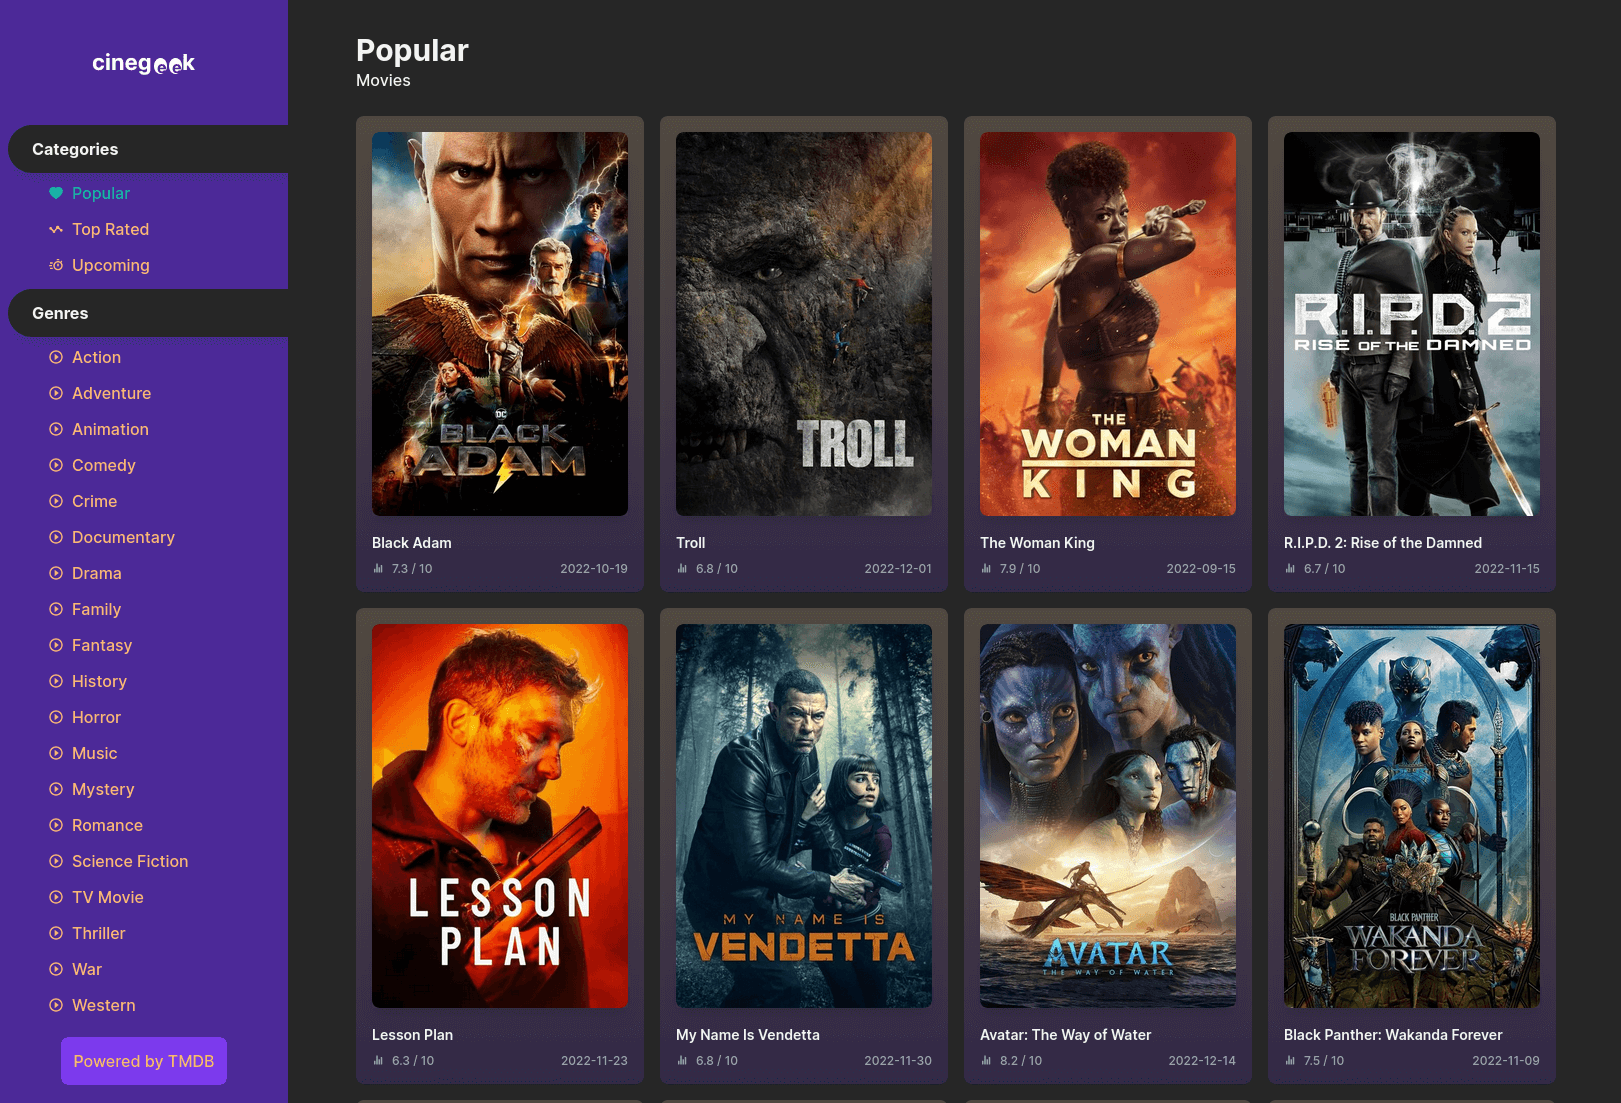Image resolution: width=1621 pixels, height=1103 pixels.
Task: Click the title 'My Name Is Vendetta'
Action: (748, 1035)
